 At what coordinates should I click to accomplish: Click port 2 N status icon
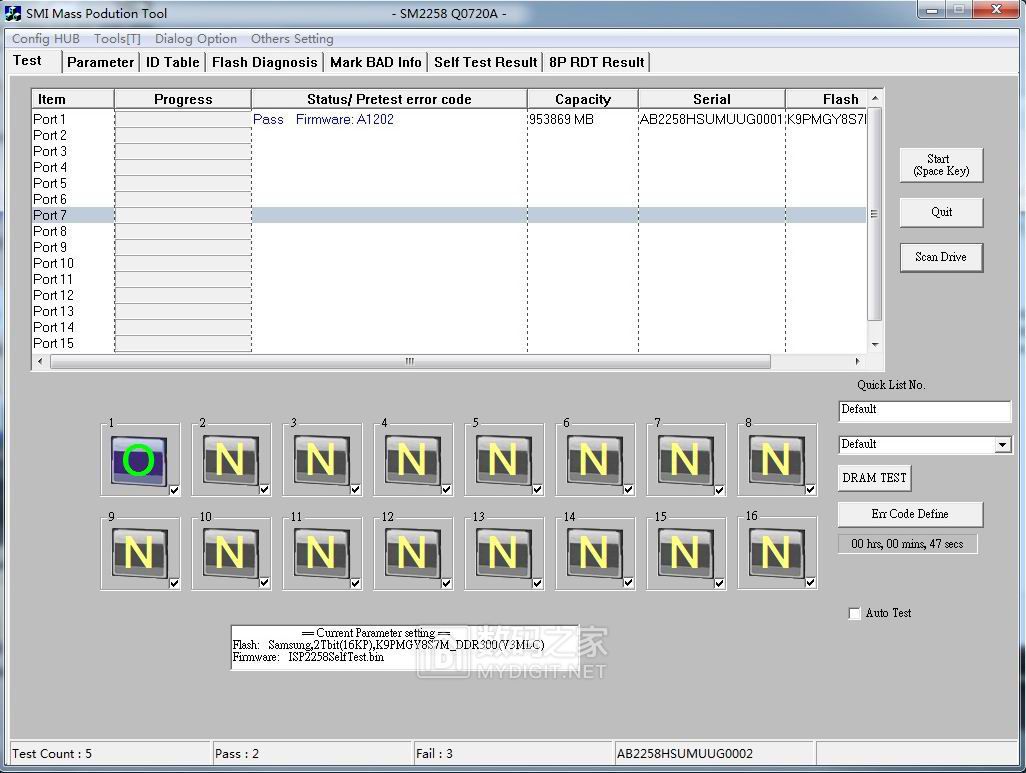(230, 460)
